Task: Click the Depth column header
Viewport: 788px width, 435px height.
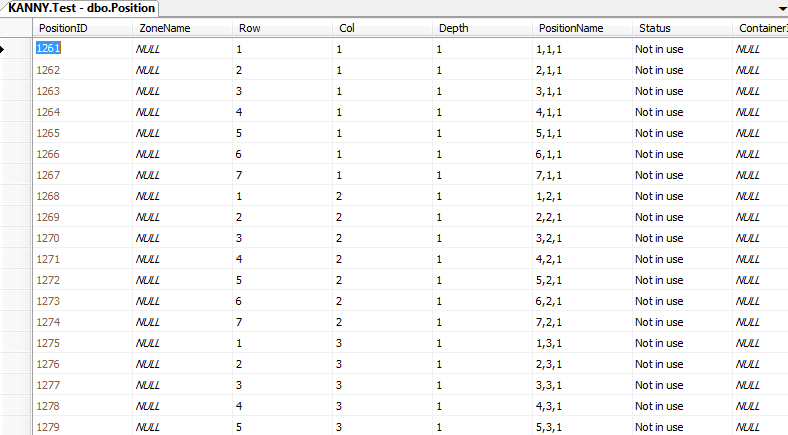Action: pos(482,28)
